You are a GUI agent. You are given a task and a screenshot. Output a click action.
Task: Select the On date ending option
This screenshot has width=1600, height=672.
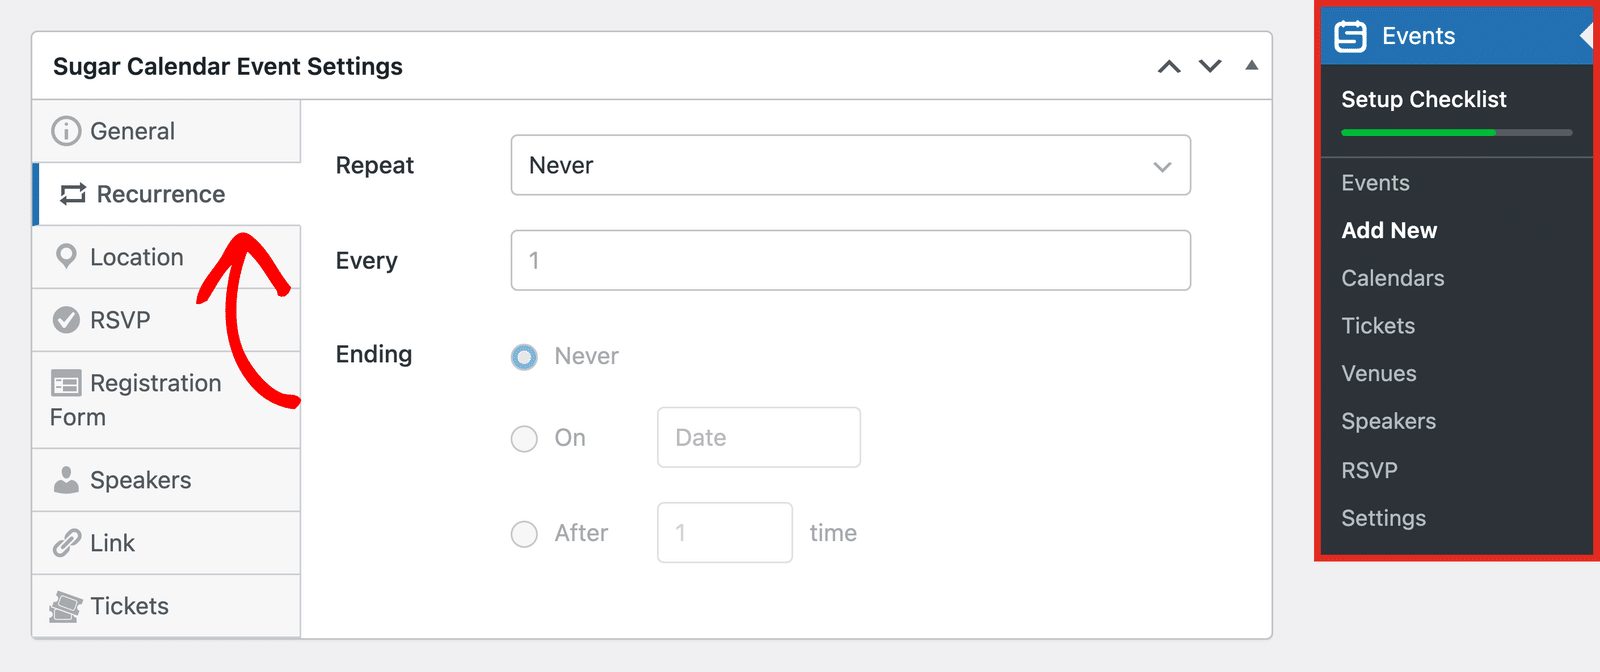point(524,439)
